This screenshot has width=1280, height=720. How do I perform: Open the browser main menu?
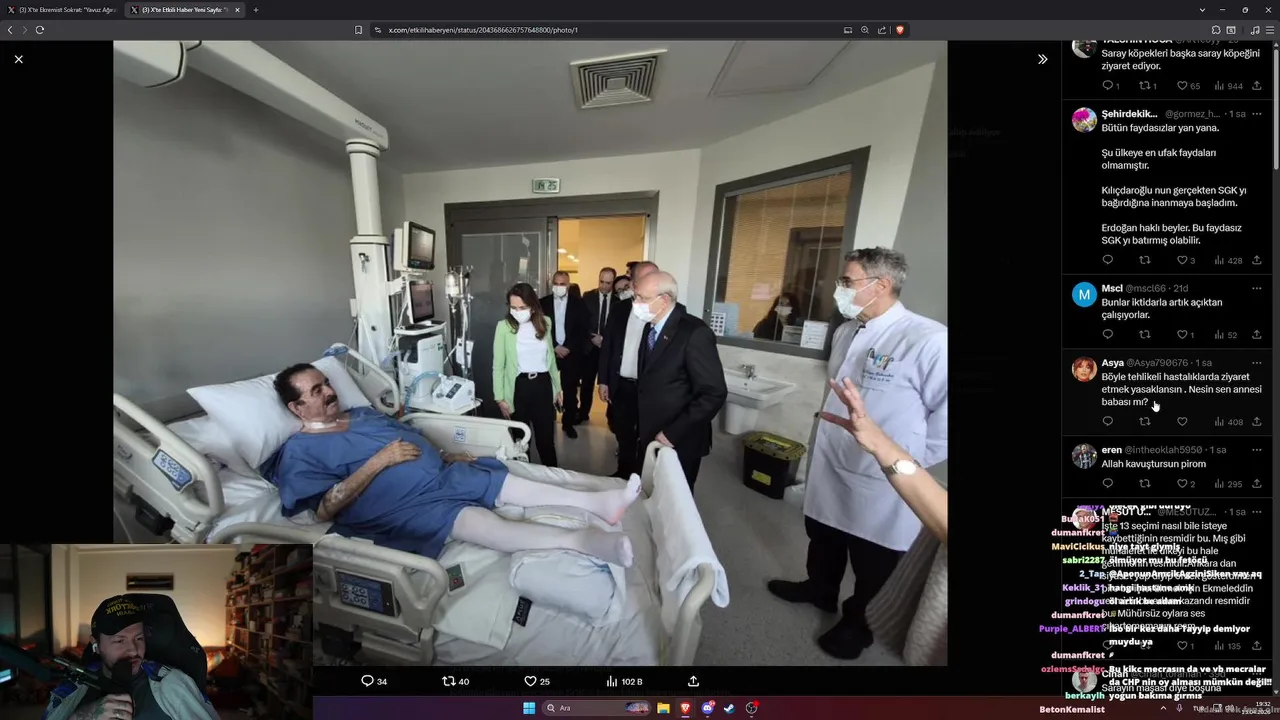click(1270, 30)
